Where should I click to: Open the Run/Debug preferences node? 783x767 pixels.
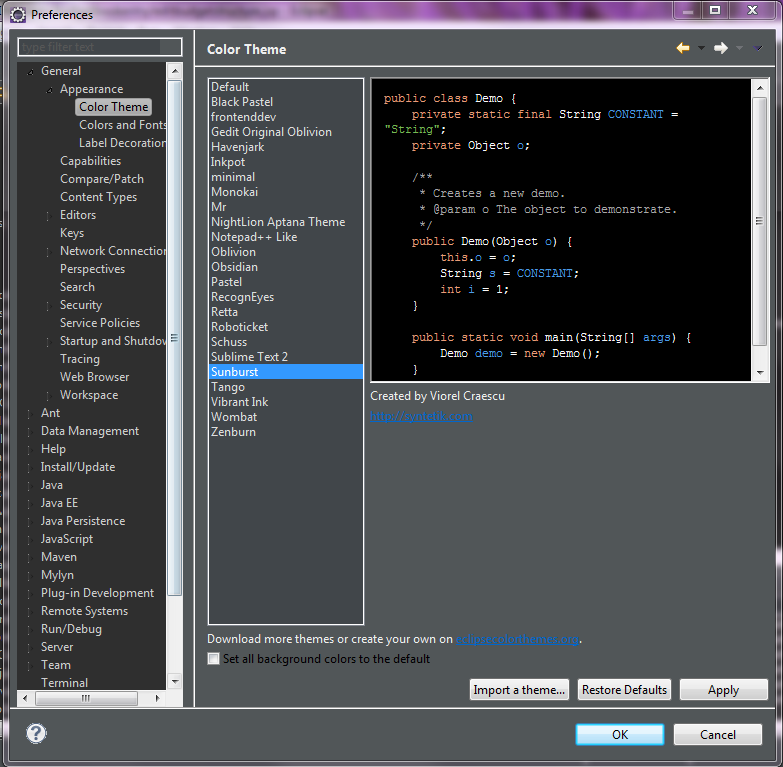click(71, 629)
